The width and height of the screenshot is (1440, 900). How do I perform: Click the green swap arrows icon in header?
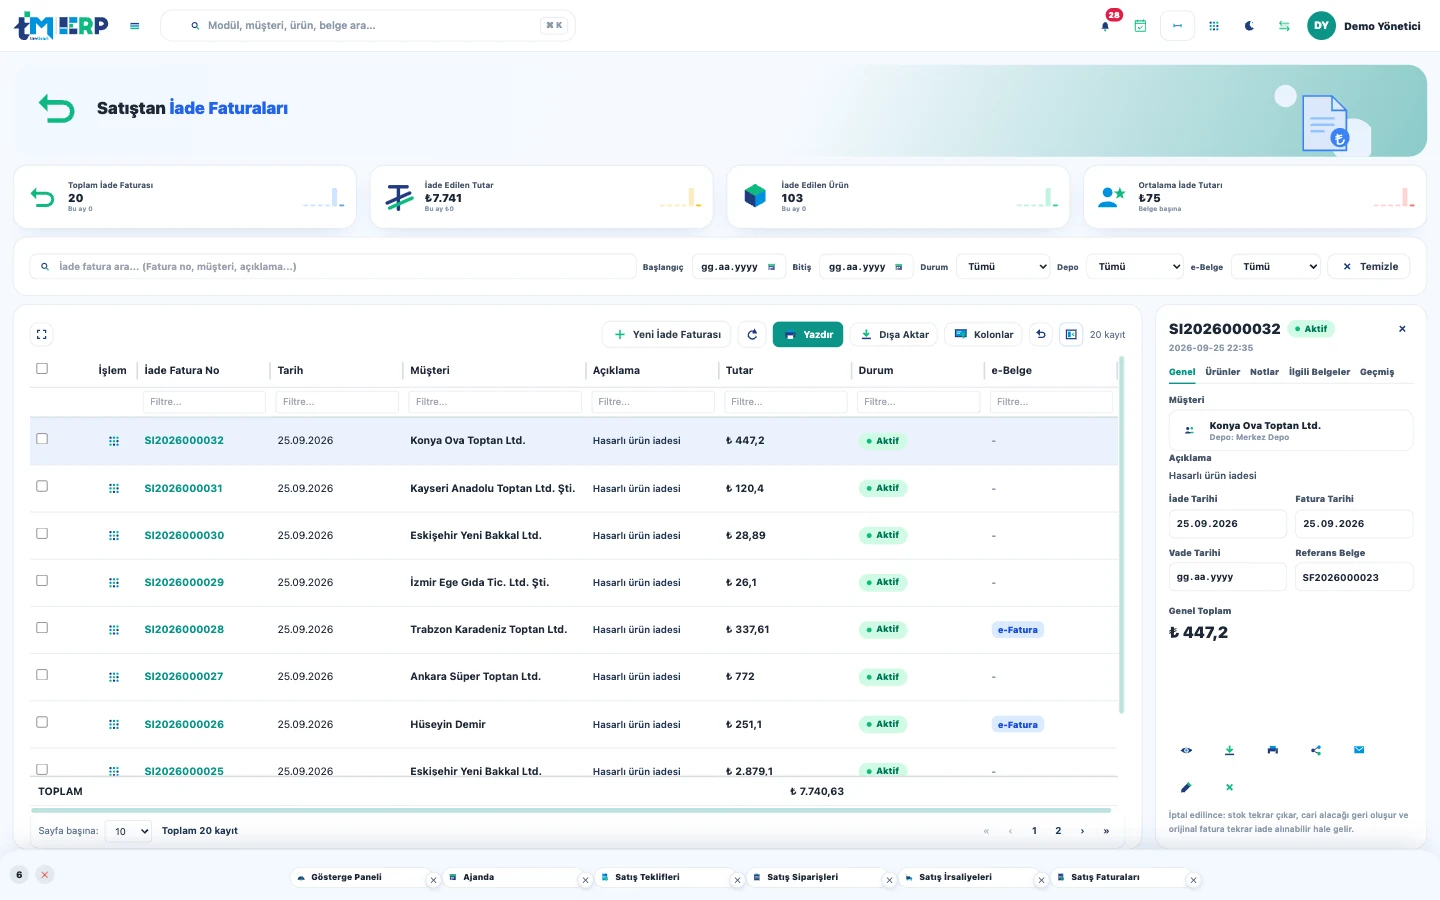[1284, 26]
